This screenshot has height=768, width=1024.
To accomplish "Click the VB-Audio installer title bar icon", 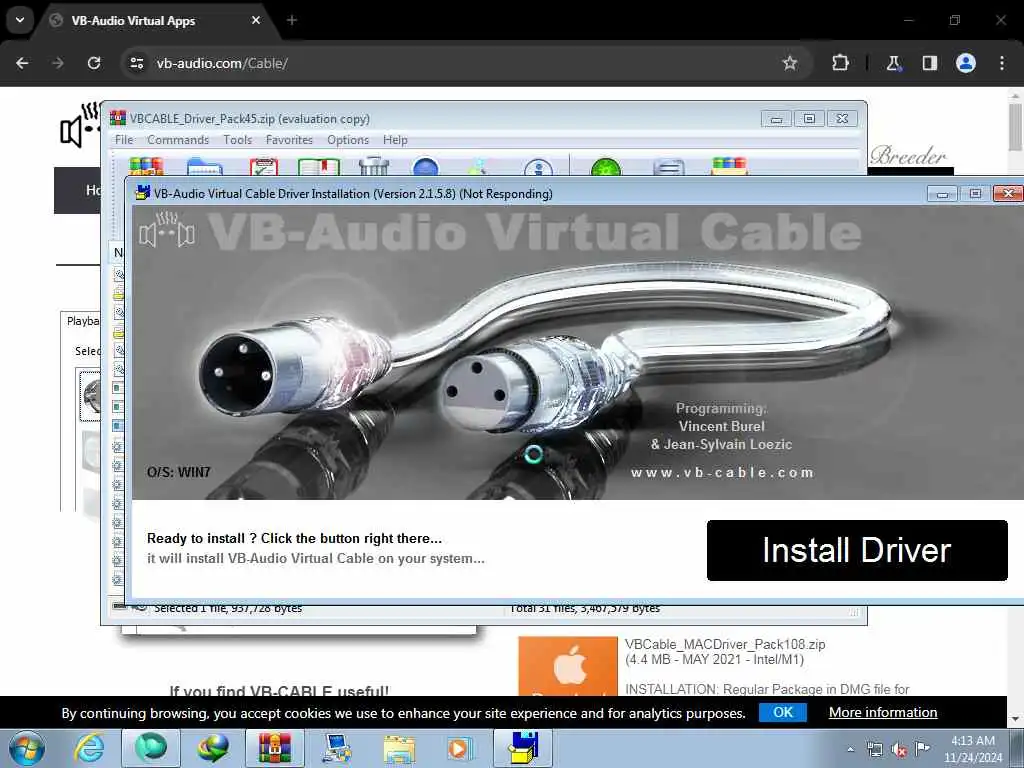I will 142,193.
